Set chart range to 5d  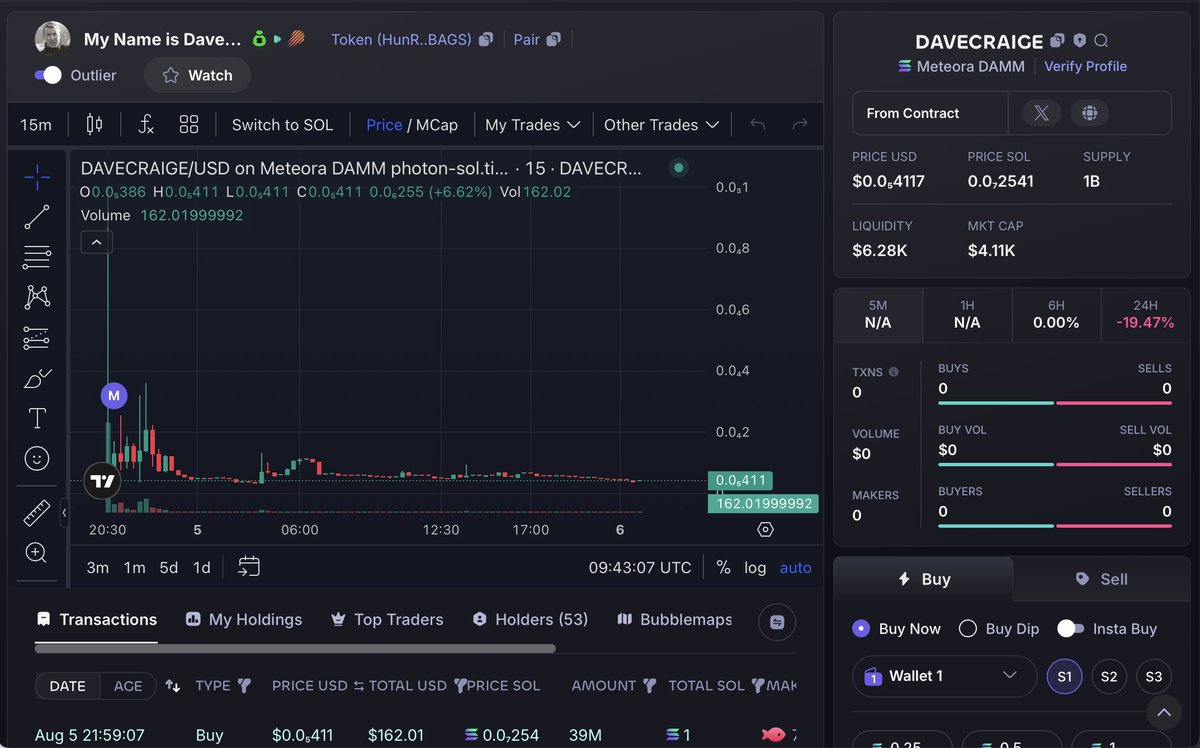168,567
